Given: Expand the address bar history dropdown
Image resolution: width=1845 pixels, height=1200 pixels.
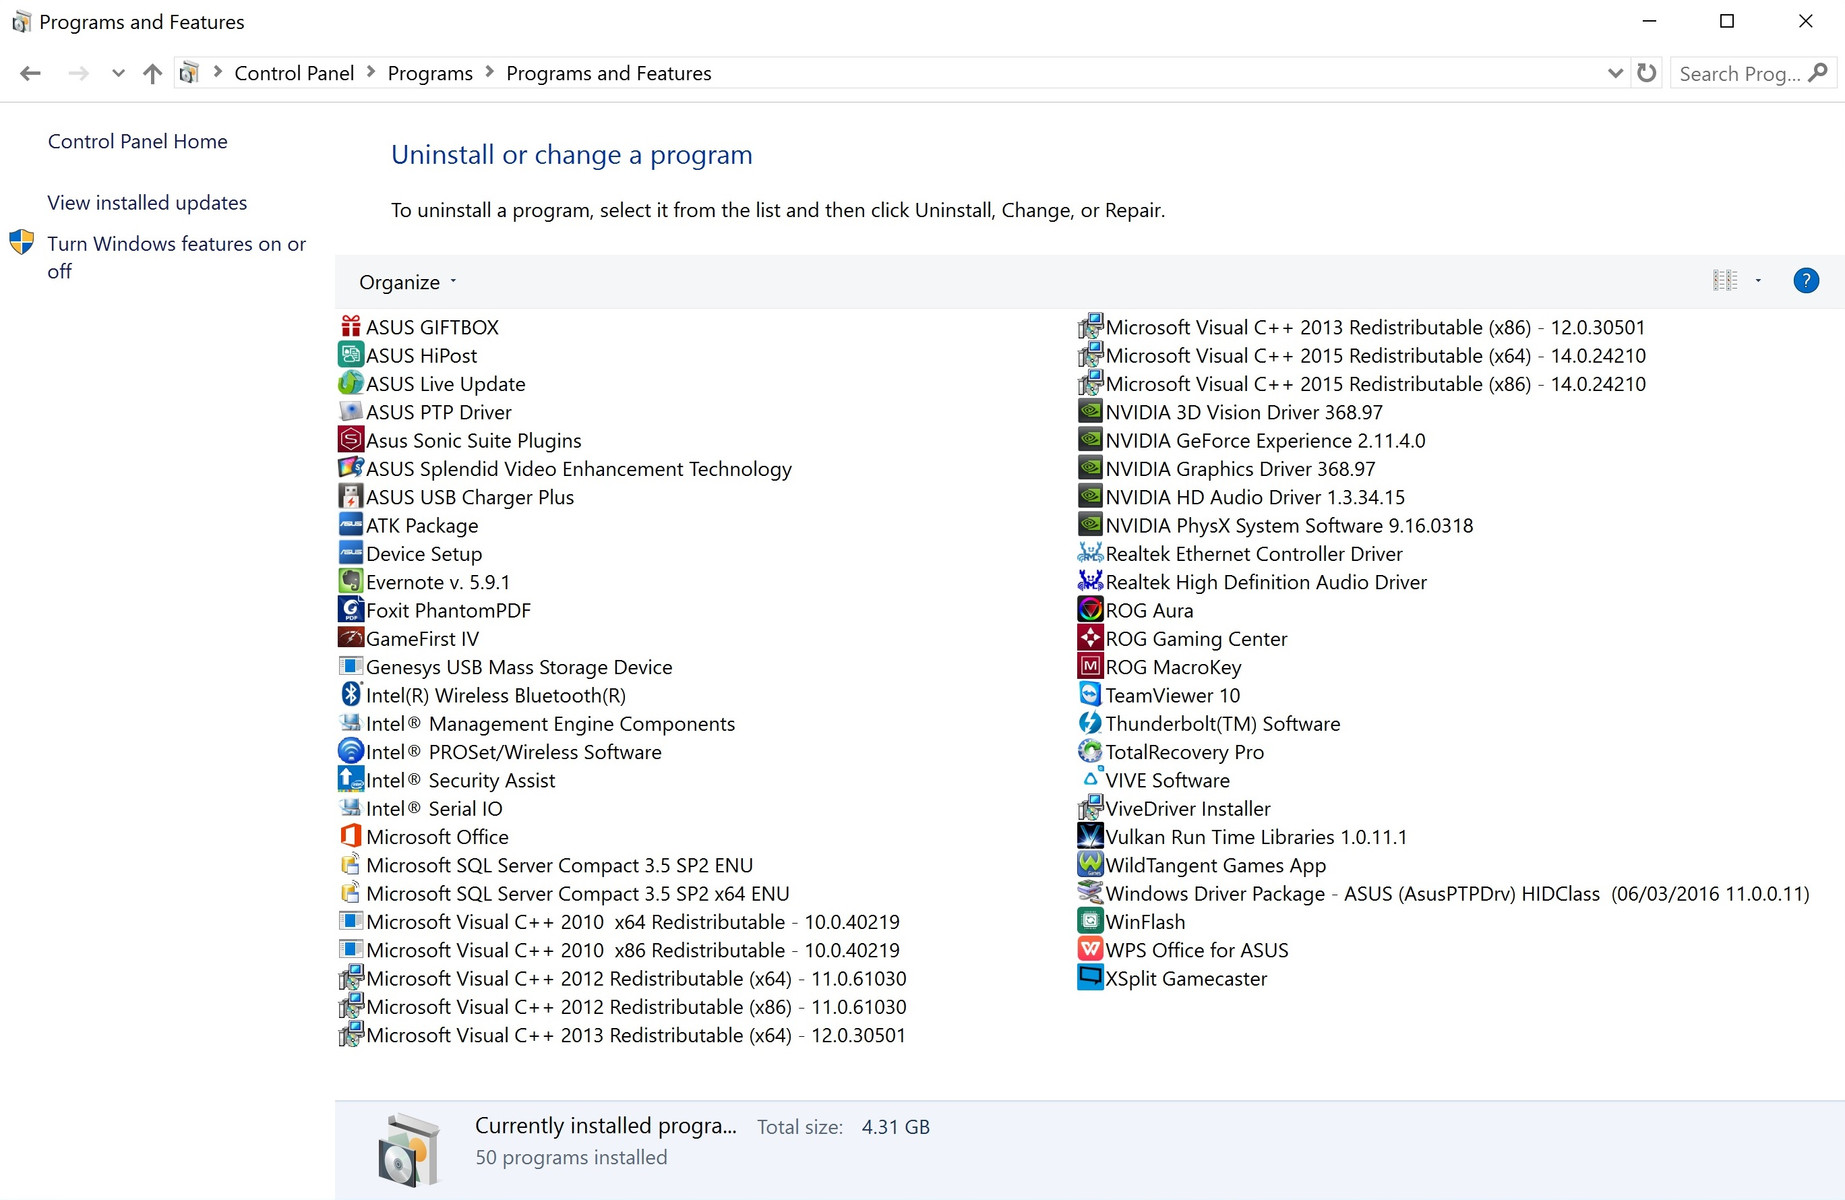Looking at the screenshot, I should click(x=1614, y=73).
